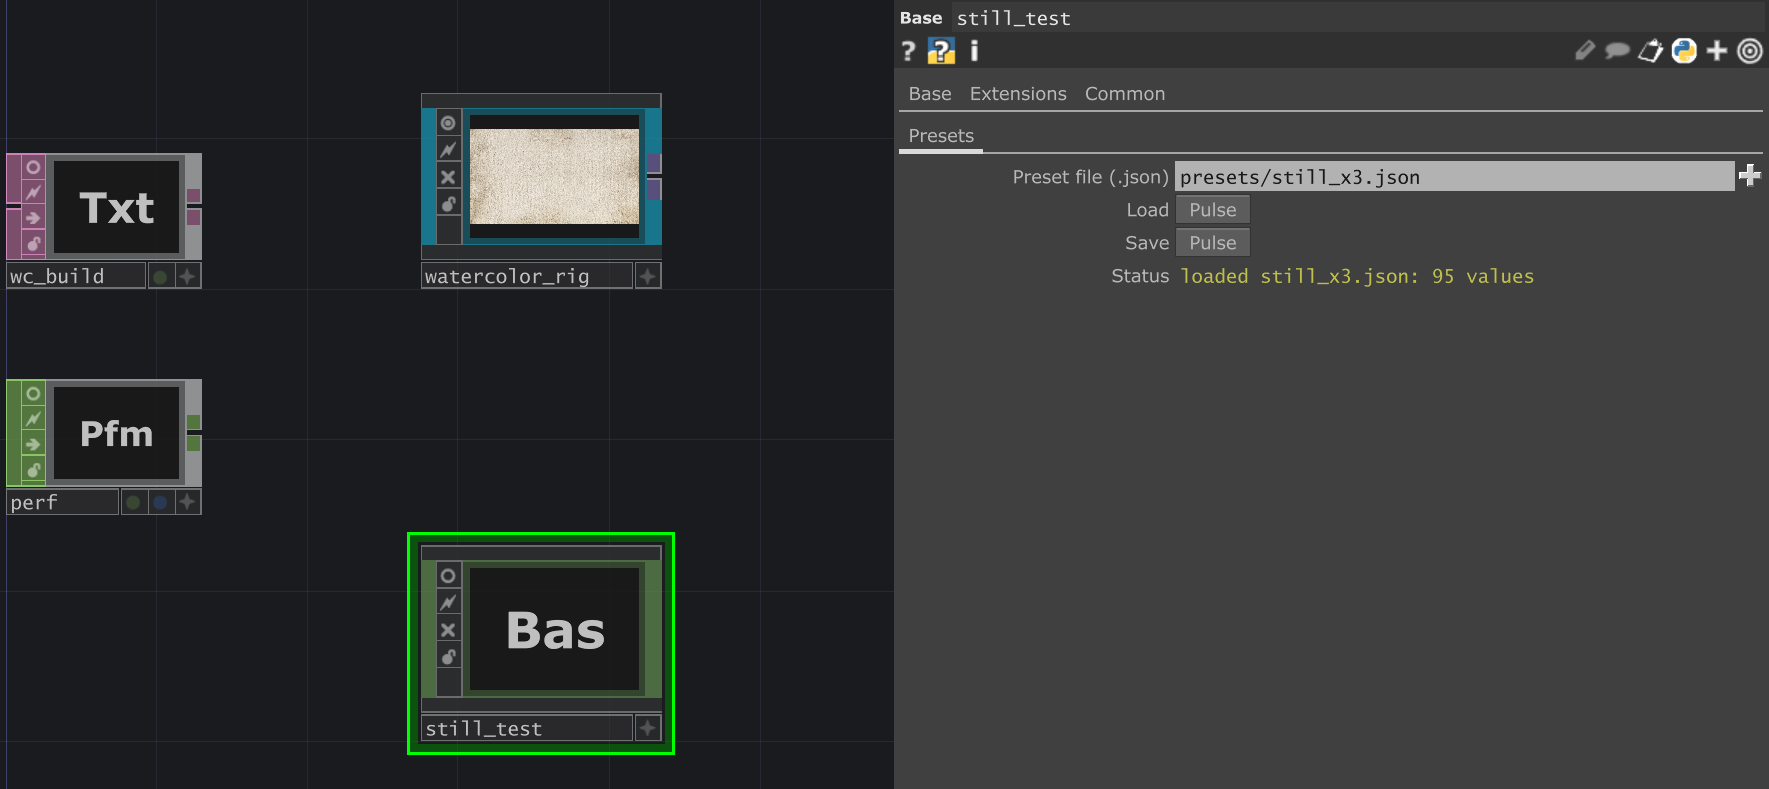Click the blue dot flag under perf

click(160, 502)
